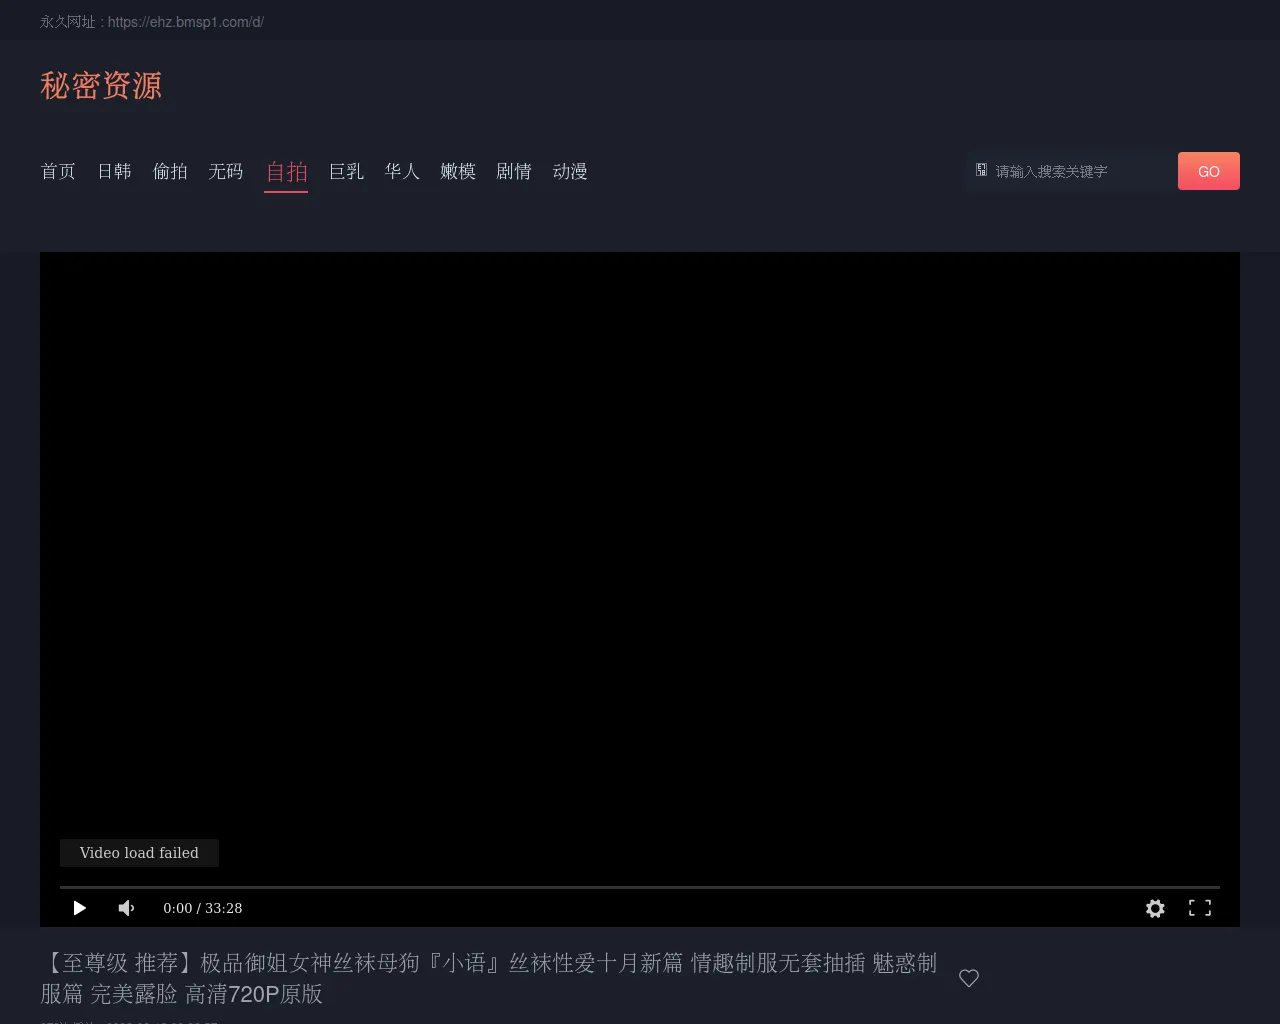
Task: Open the 剧情 category
Action: click(514, 172)
